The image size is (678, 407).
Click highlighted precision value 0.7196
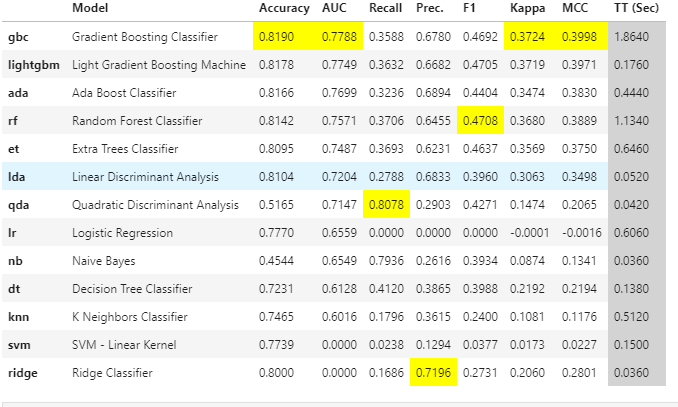pyautogui.click(x=433, y=373)
